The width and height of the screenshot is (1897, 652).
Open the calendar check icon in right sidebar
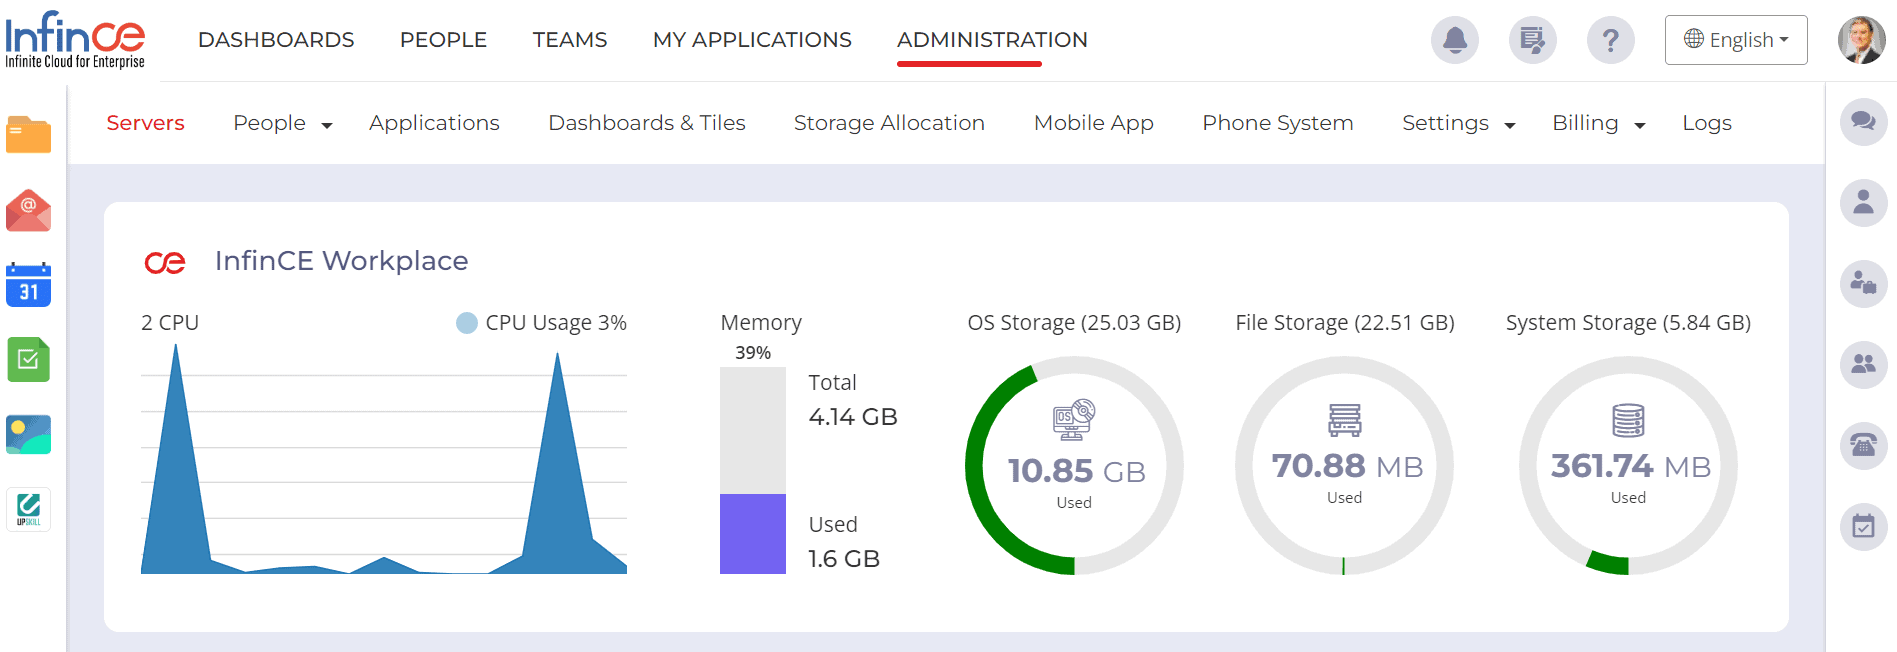pyautogui.click(x=1863, y=526)
